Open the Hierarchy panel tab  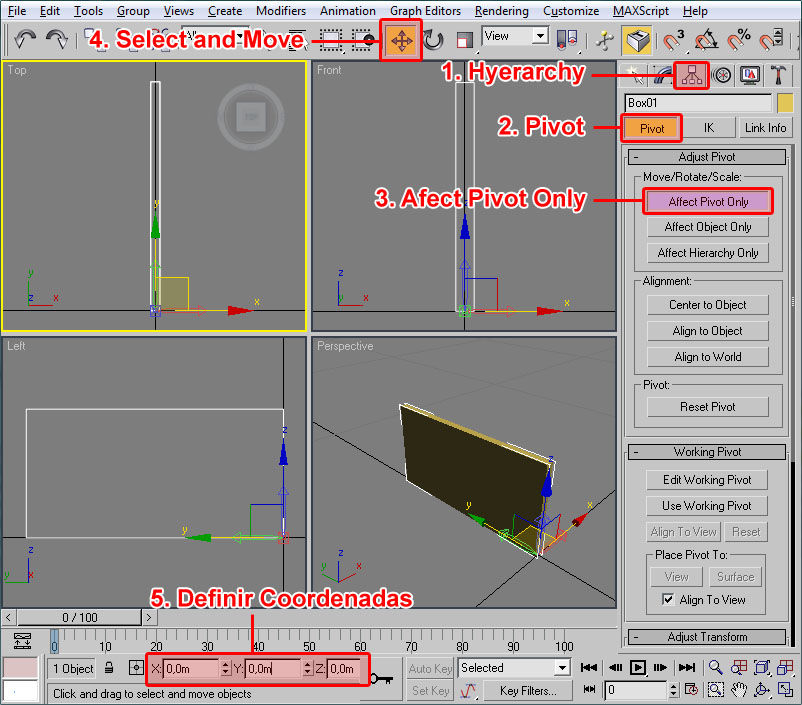691,75
